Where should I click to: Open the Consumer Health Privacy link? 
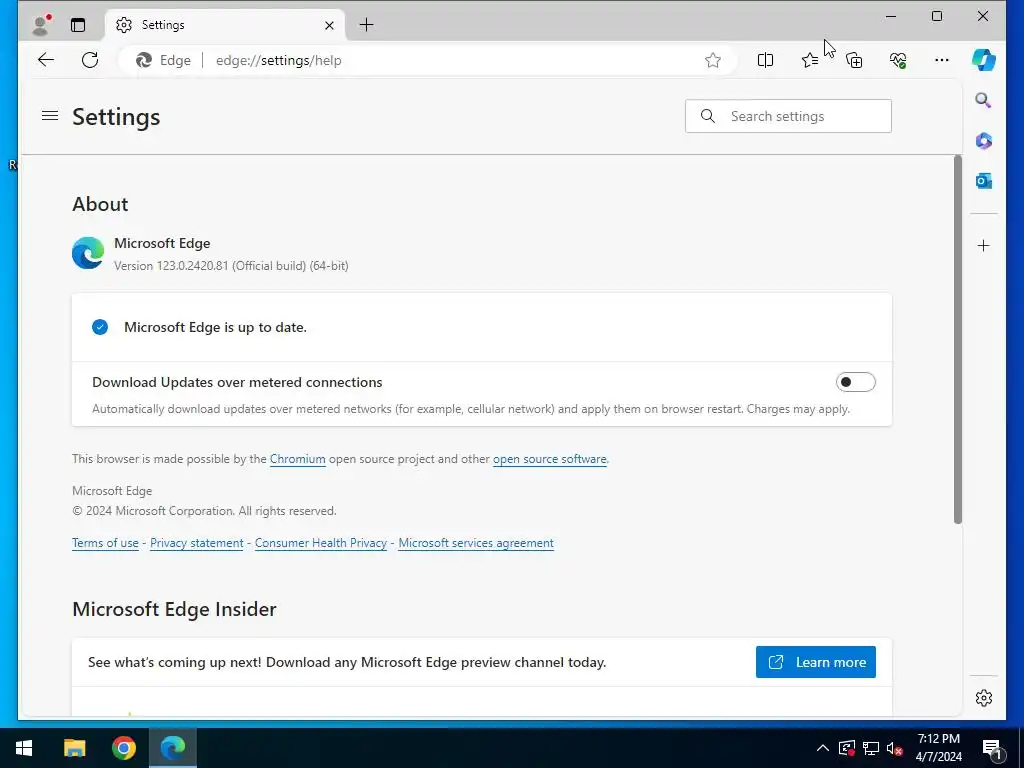321,543
